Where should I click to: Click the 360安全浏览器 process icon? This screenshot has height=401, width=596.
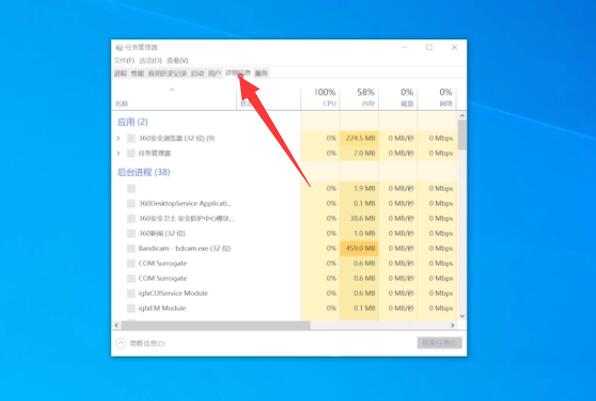131,138
